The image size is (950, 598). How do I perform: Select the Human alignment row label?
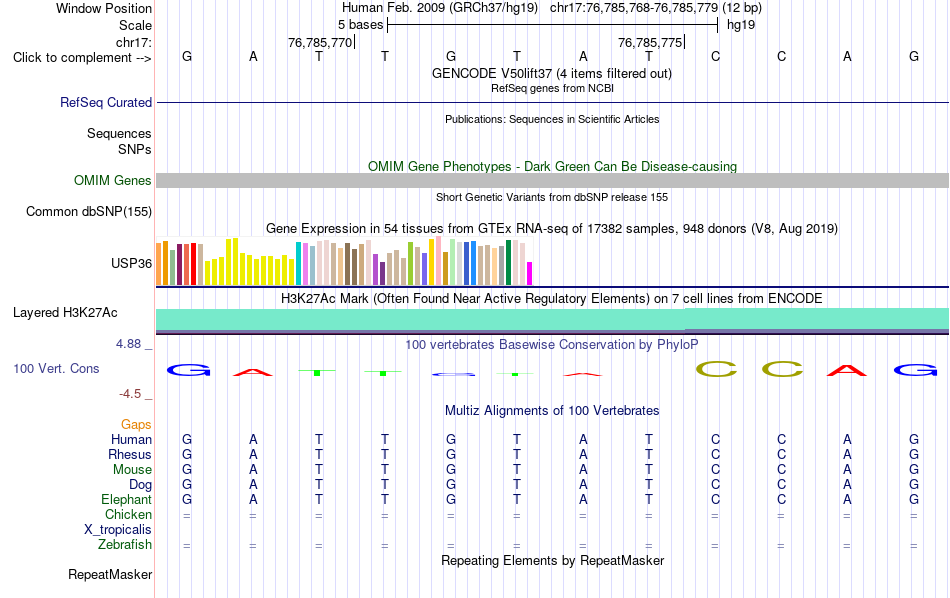131,439
